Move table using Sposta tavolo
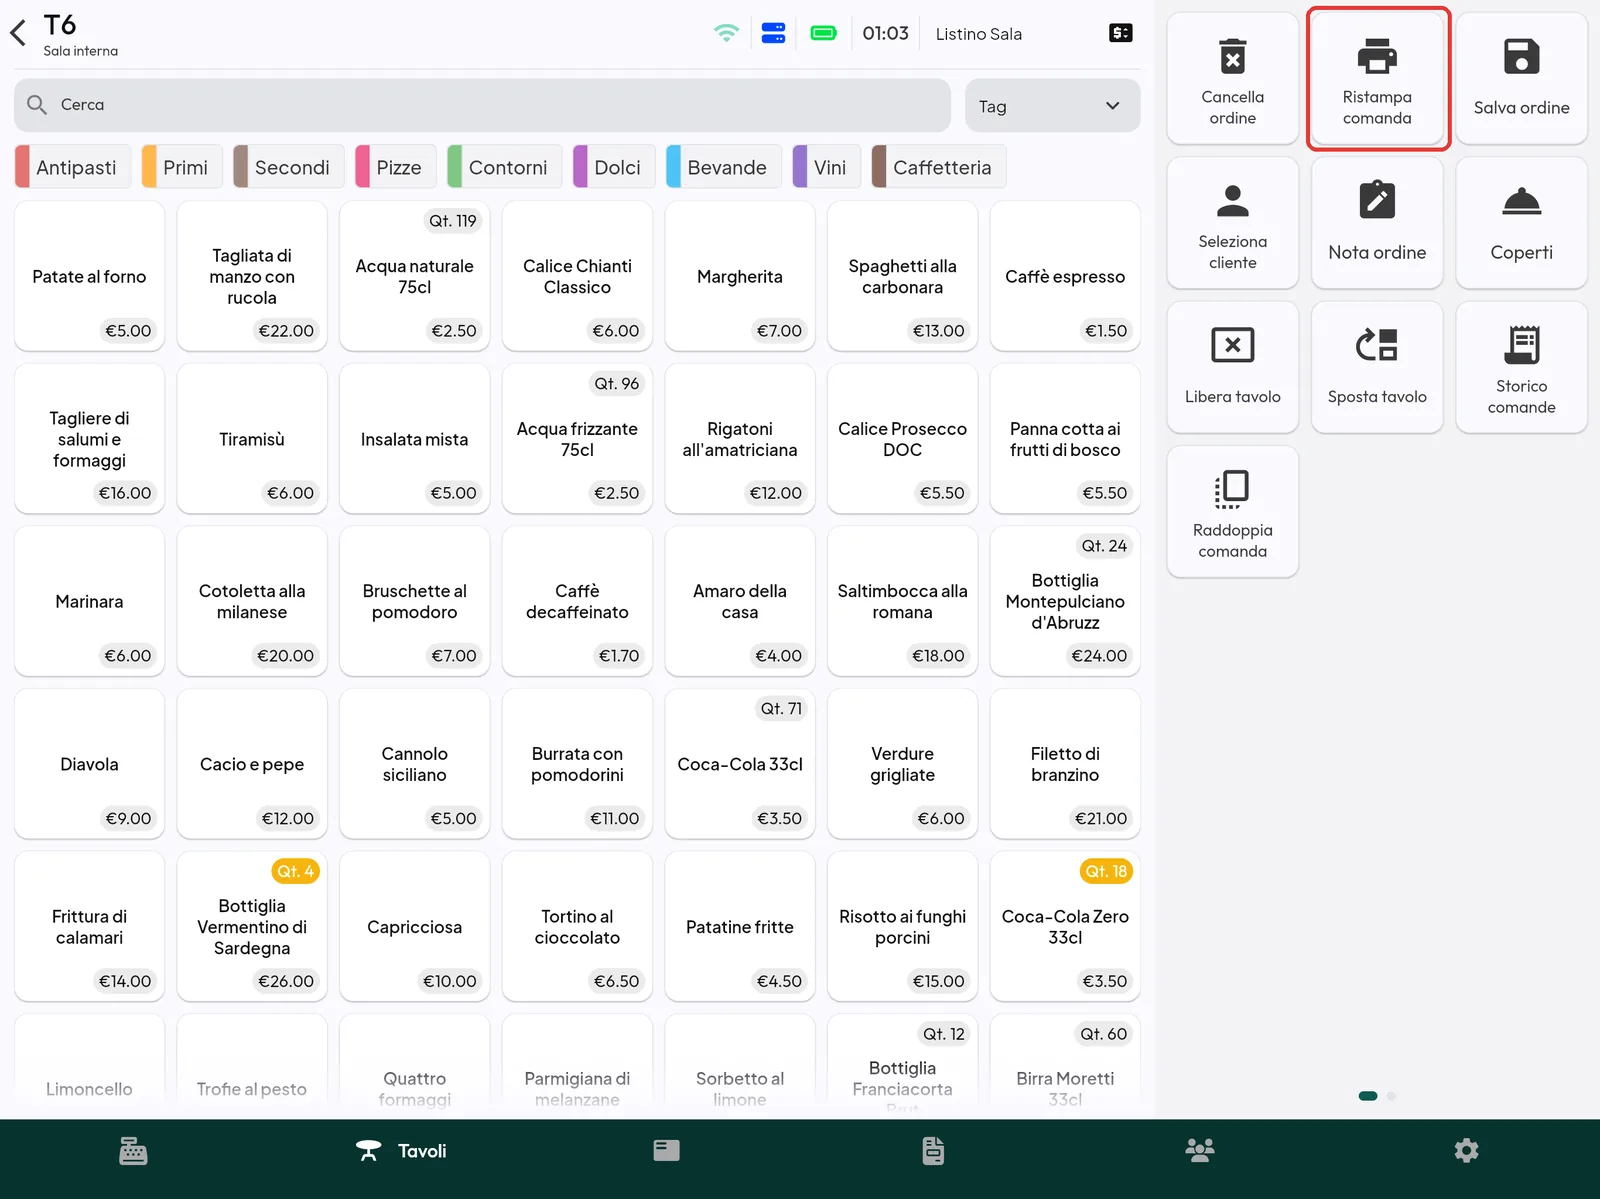 point(1377,367)
